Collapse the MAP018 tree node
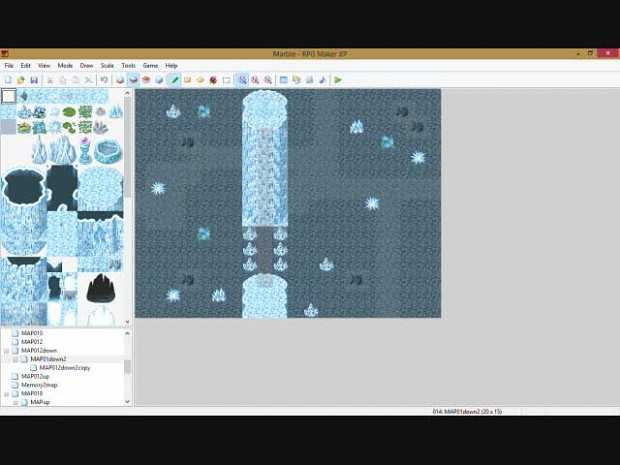 tap(6, 394)
